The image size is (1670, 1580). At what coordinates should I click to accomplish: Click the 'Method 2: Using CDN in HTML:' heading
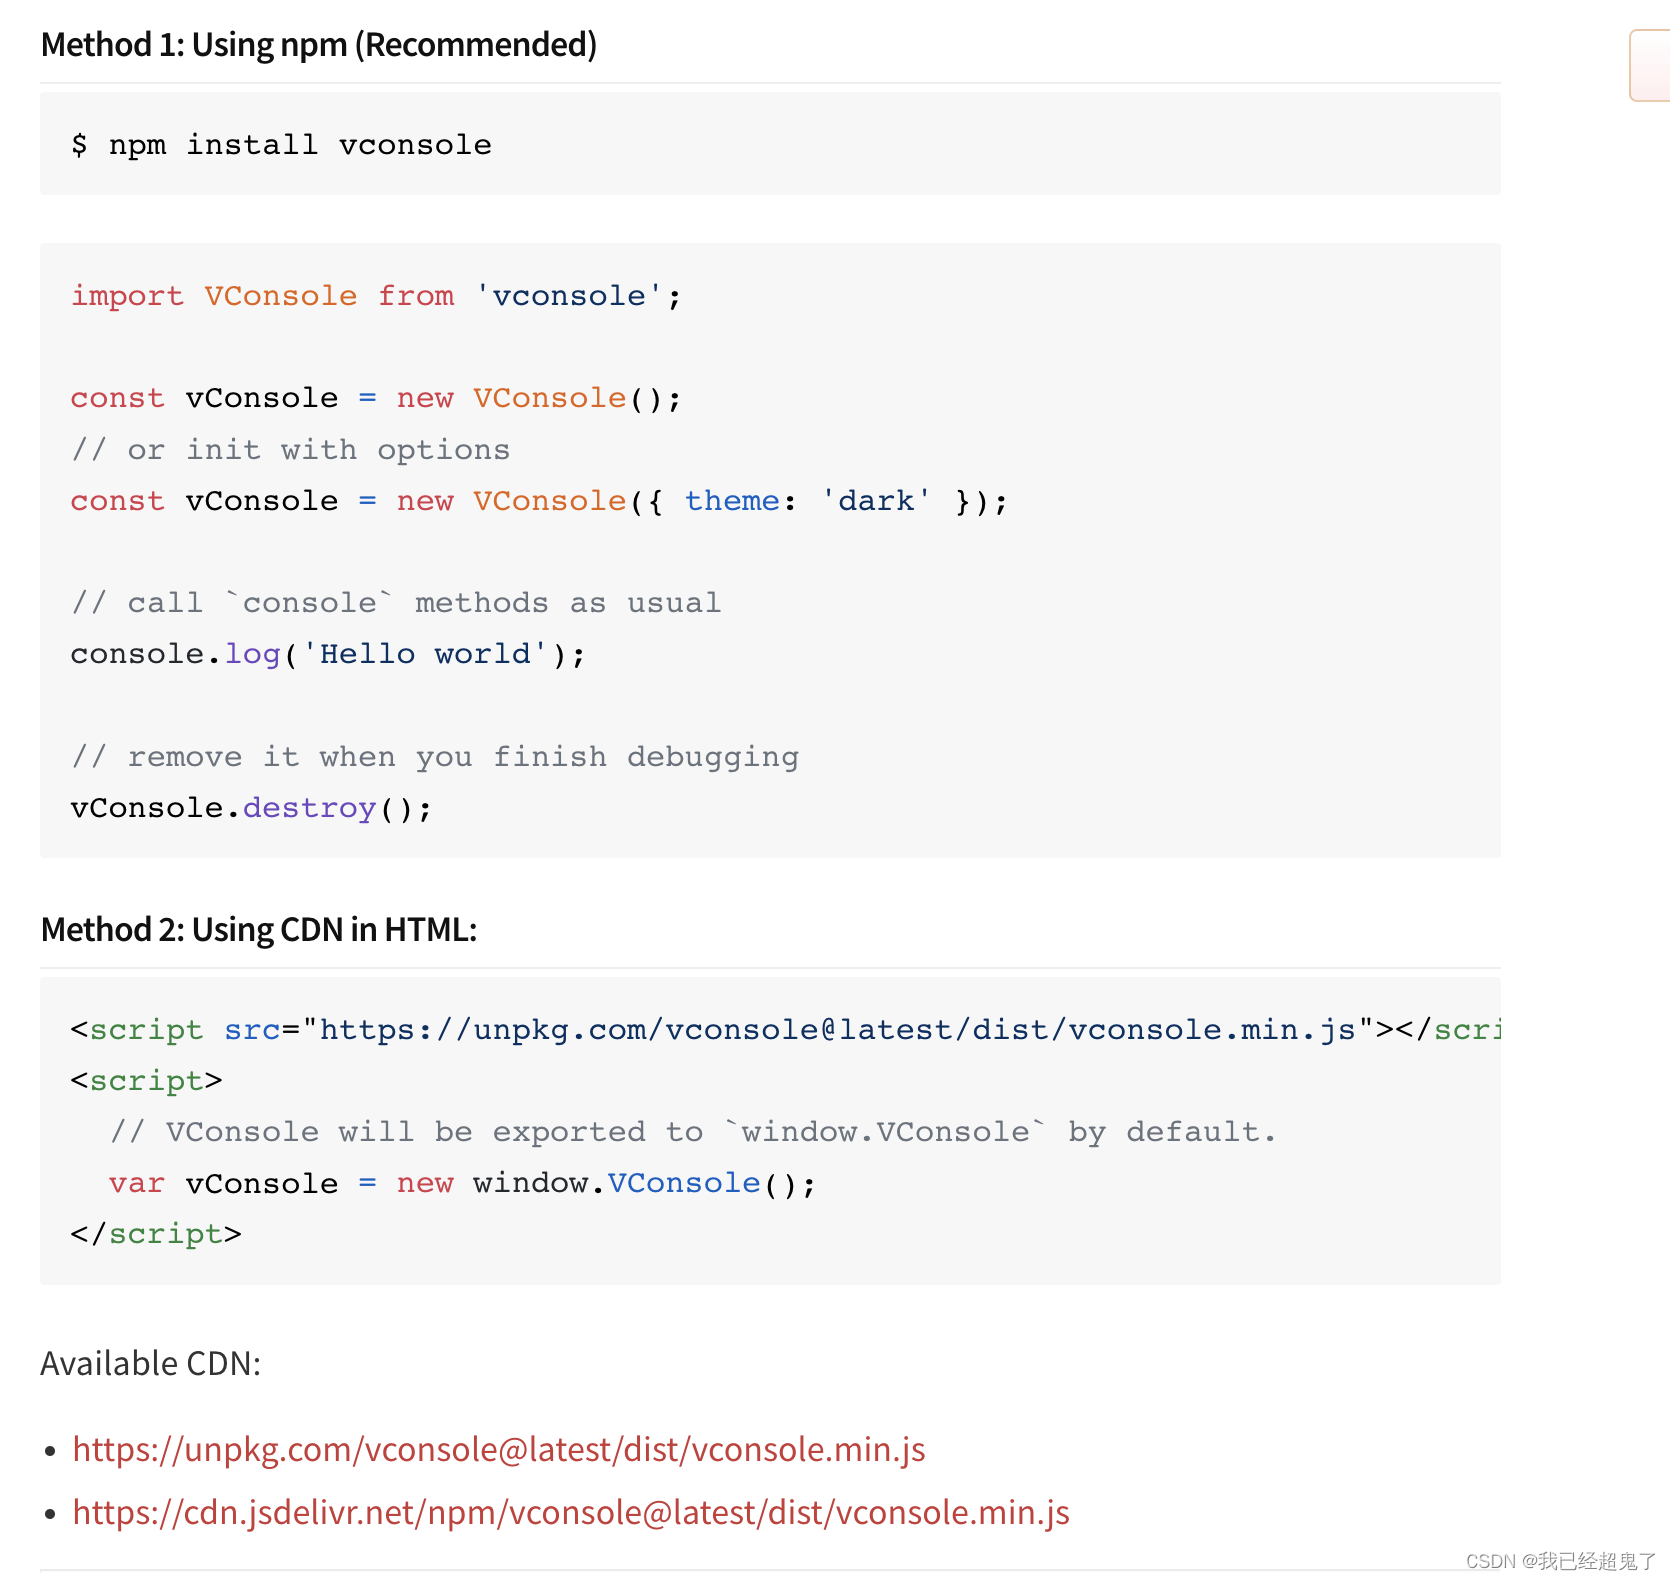pos(259,930)
